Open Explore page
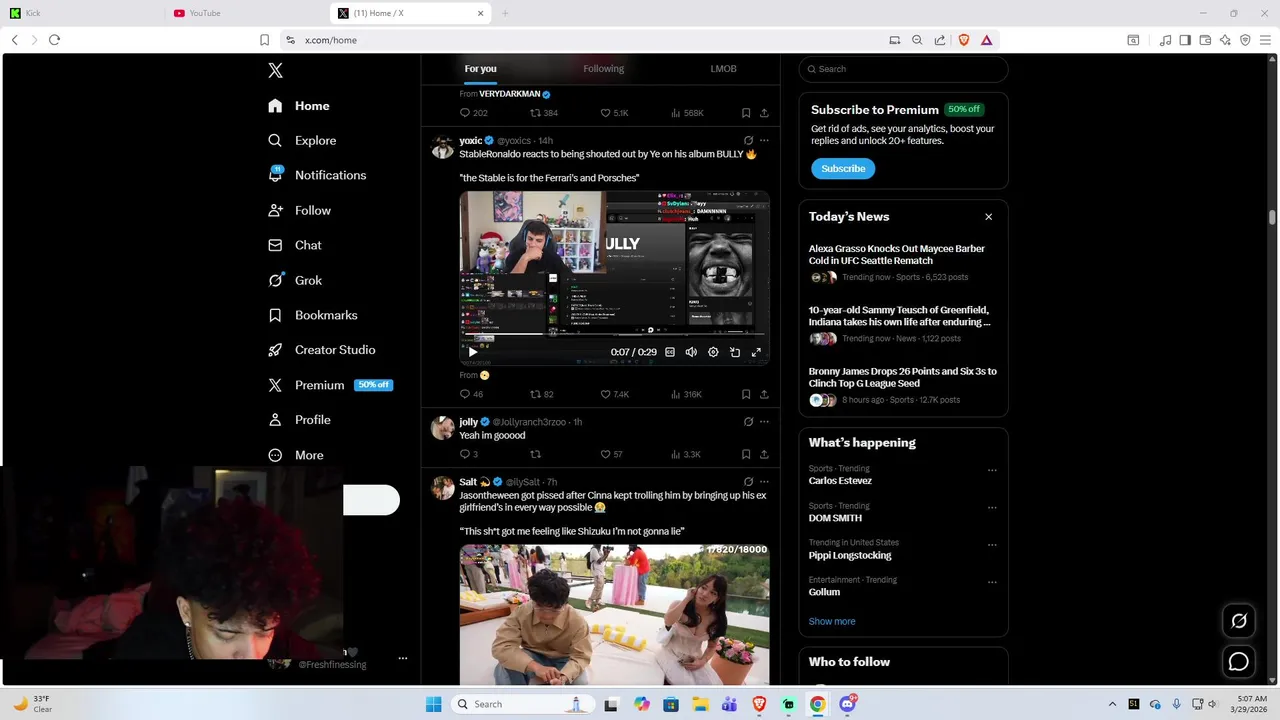 point(302,141)
